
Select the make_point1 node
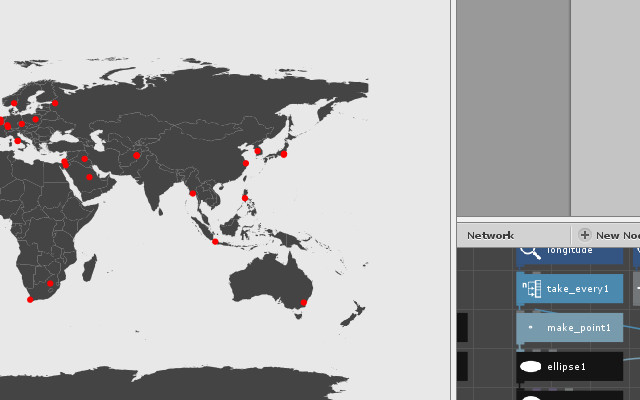pos(569,327)
